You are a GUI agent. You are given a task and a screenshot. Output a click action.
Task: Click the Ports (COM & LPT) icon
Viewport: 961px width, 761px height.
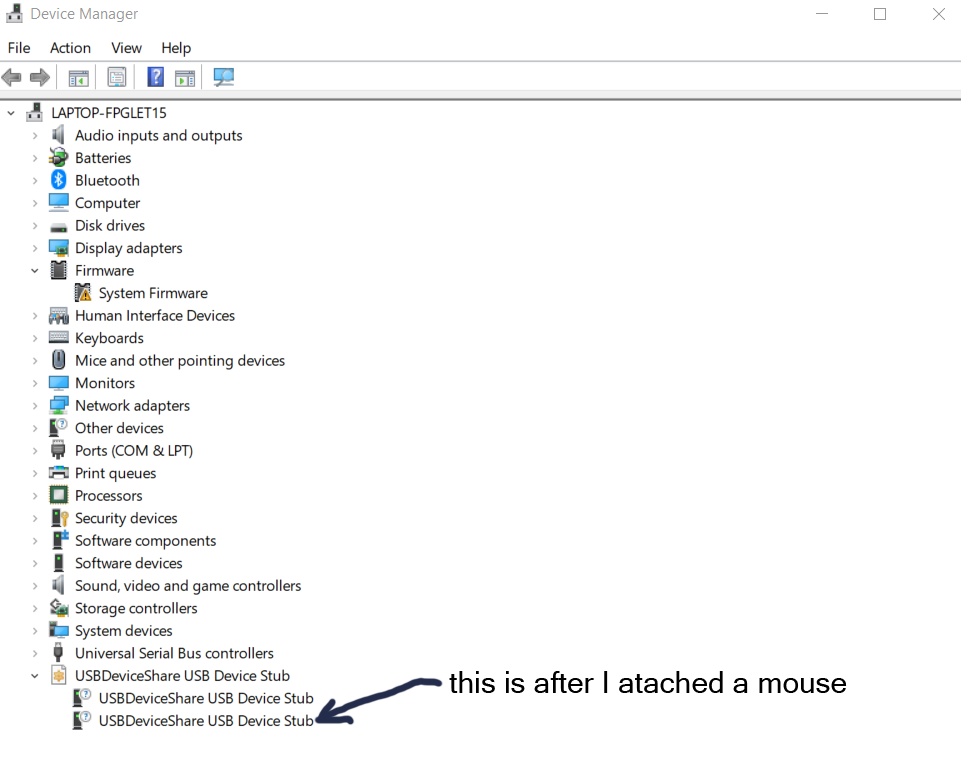58,450
